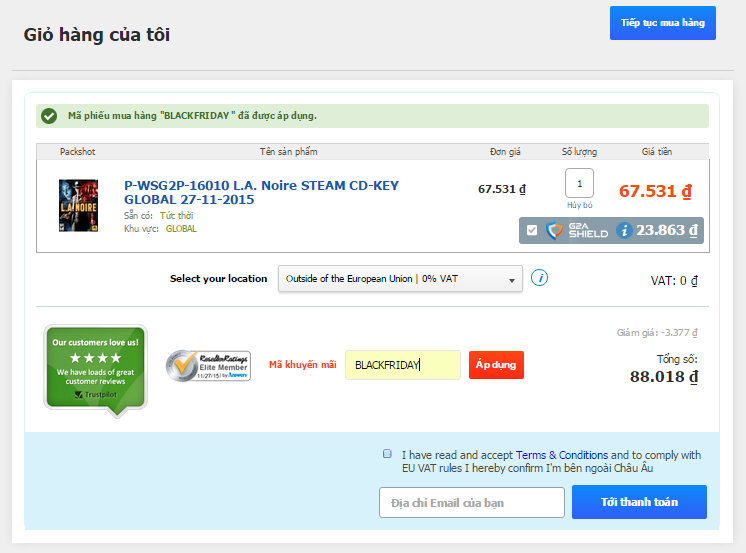Click the Giá tiền column header
The width and height of the screenshot is (746, 553).
pos(657,151)
